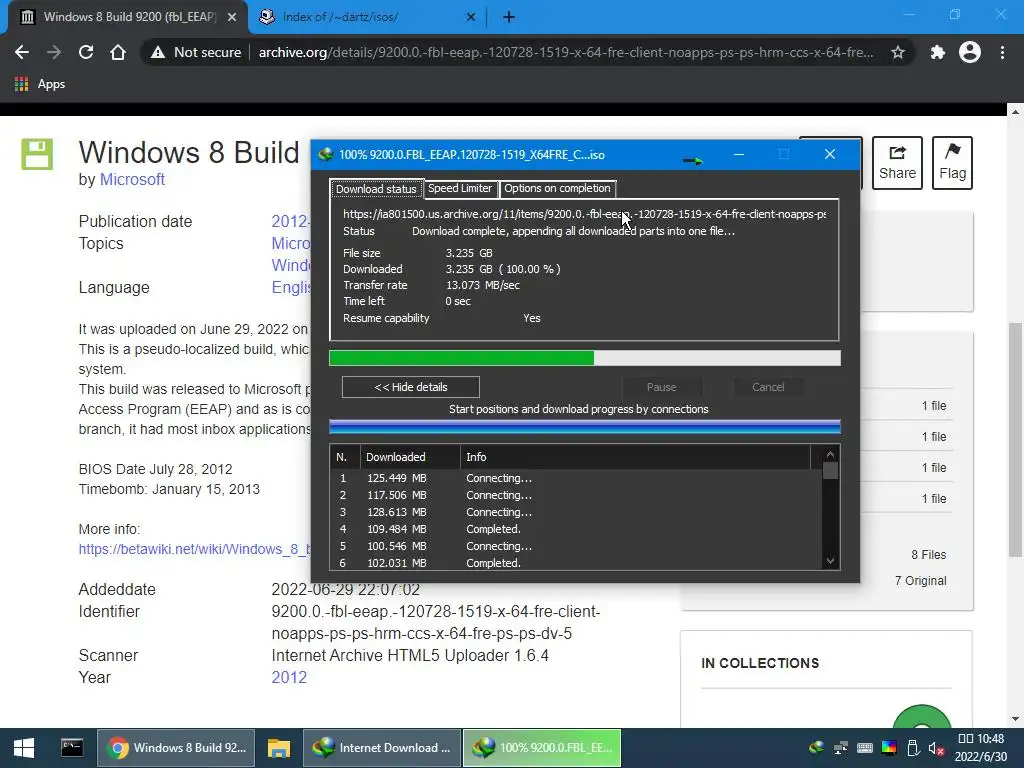Open a new browser tab
Screen dimensions: 1024x768
[509, 17]
